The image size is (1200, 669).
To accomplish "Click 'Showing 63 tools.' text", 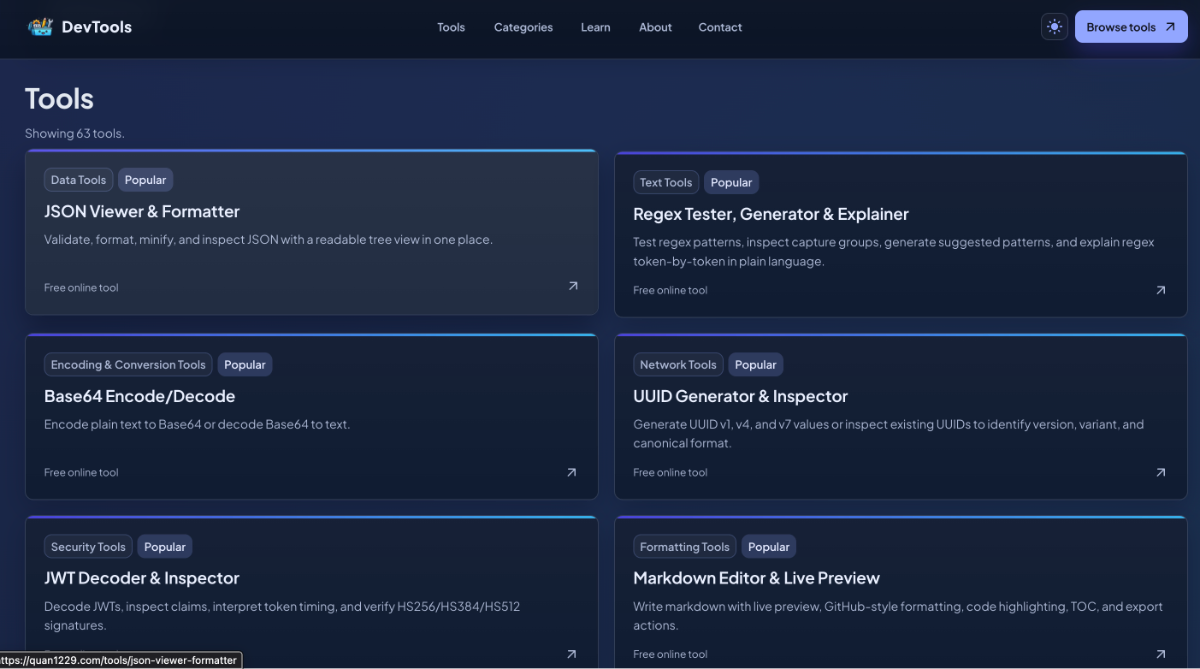I will 75,133.
